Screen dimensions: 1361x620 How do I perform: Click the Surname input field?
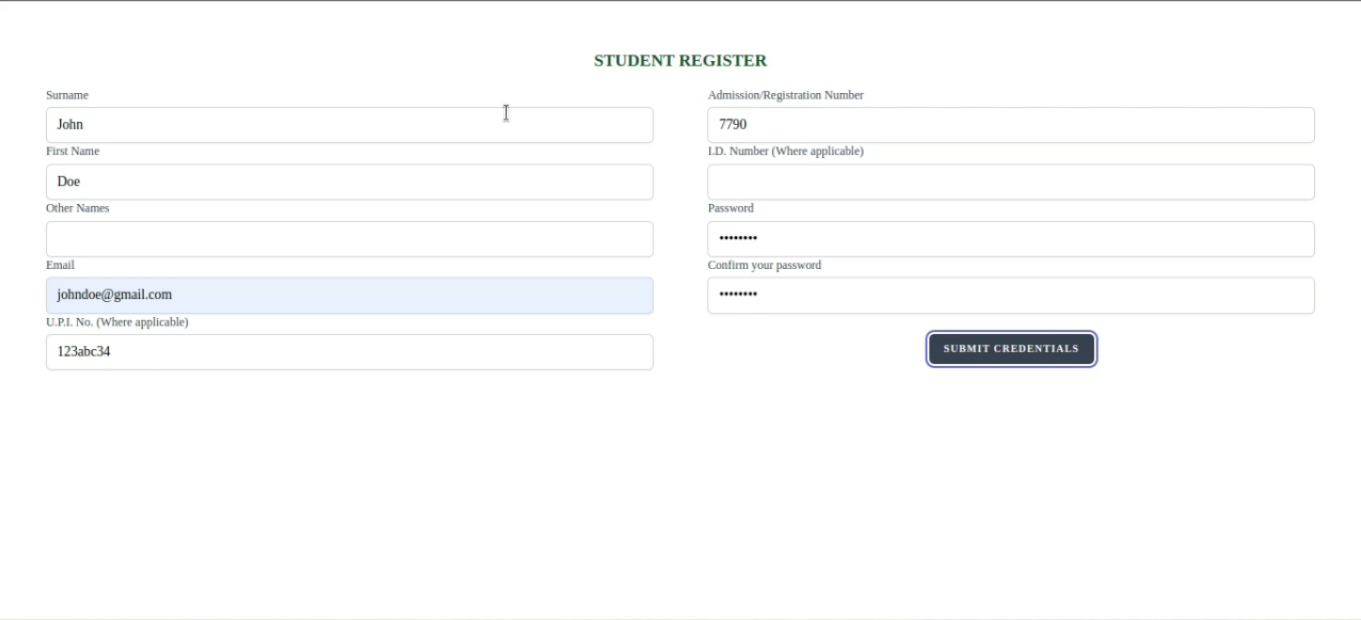(x=349, y=124)
